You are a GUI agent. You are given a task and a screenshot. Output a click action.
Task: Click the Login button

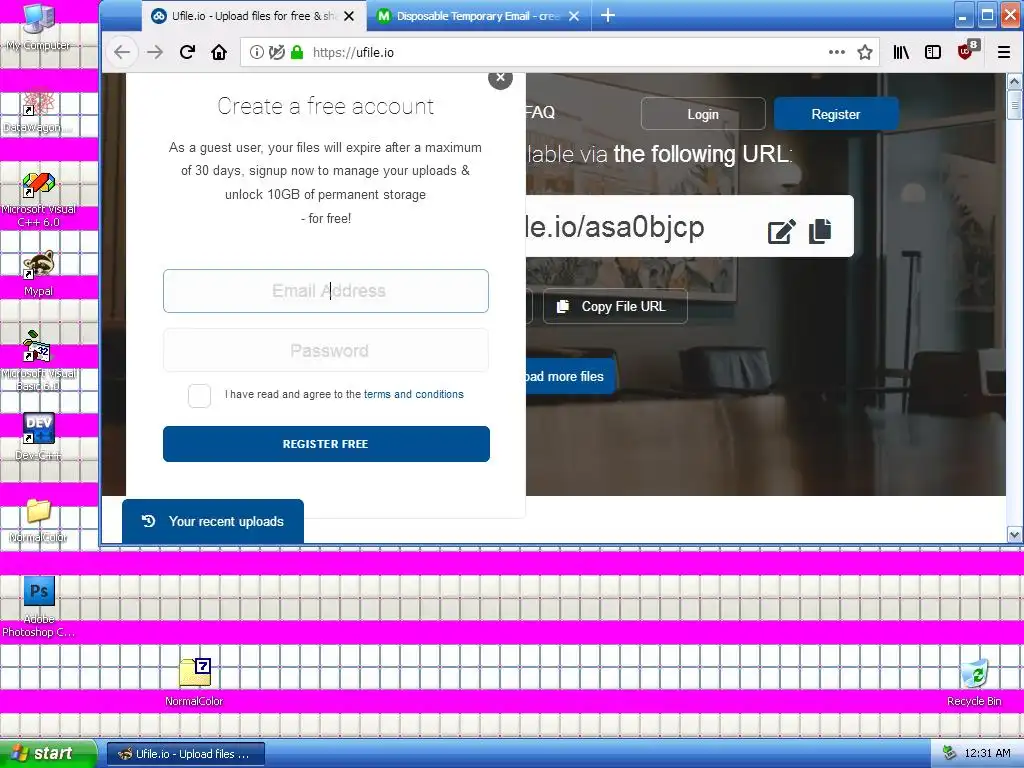click(x=703, y=114)
